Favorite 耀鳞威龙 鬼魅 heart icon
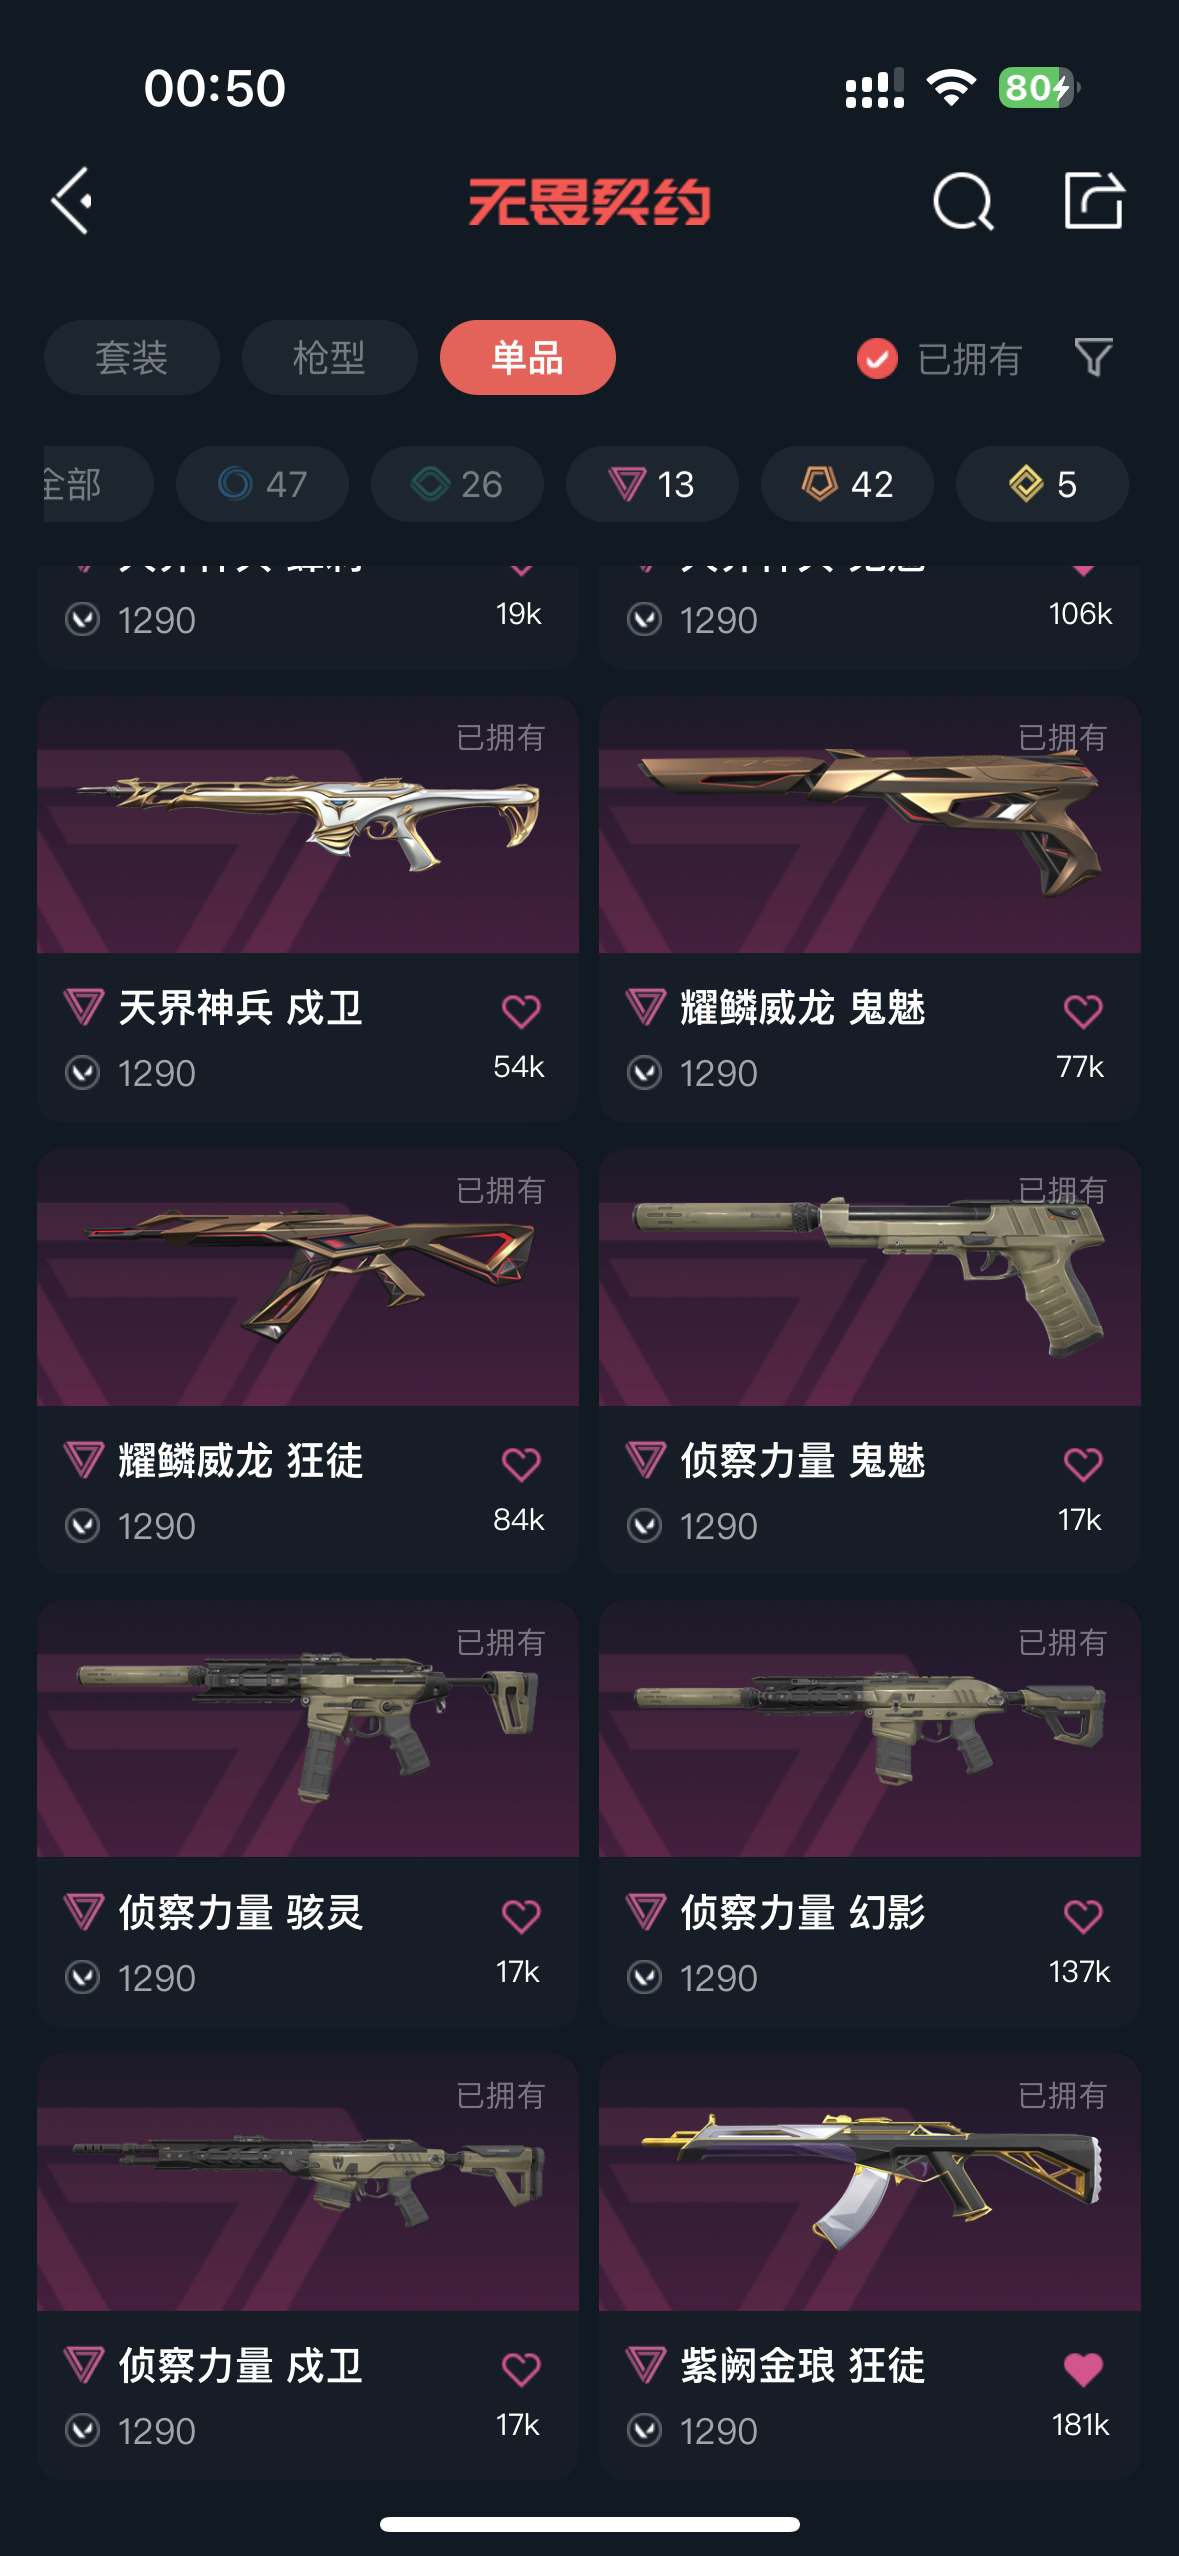1179x2556 pixels. click(1083, 1011)
